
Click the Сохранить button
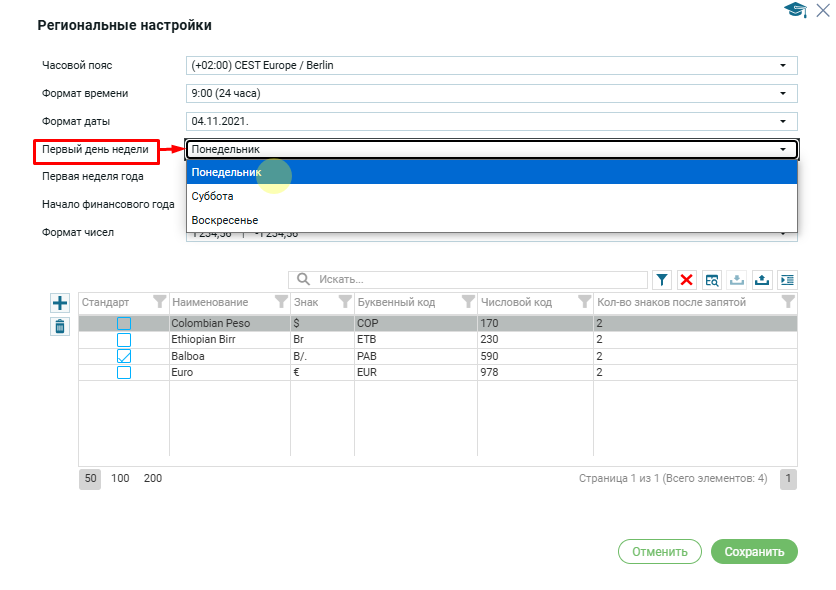[754, 552]
